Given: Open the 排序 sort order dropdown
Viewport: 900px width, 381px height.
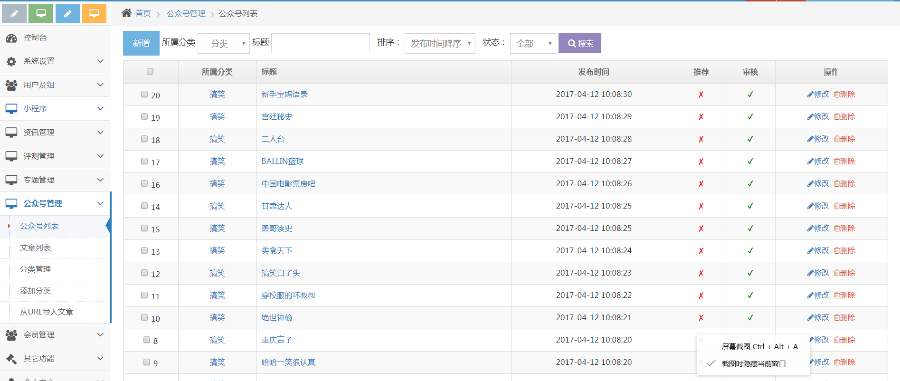Looking at the screenshot, I should pos(440,44).
